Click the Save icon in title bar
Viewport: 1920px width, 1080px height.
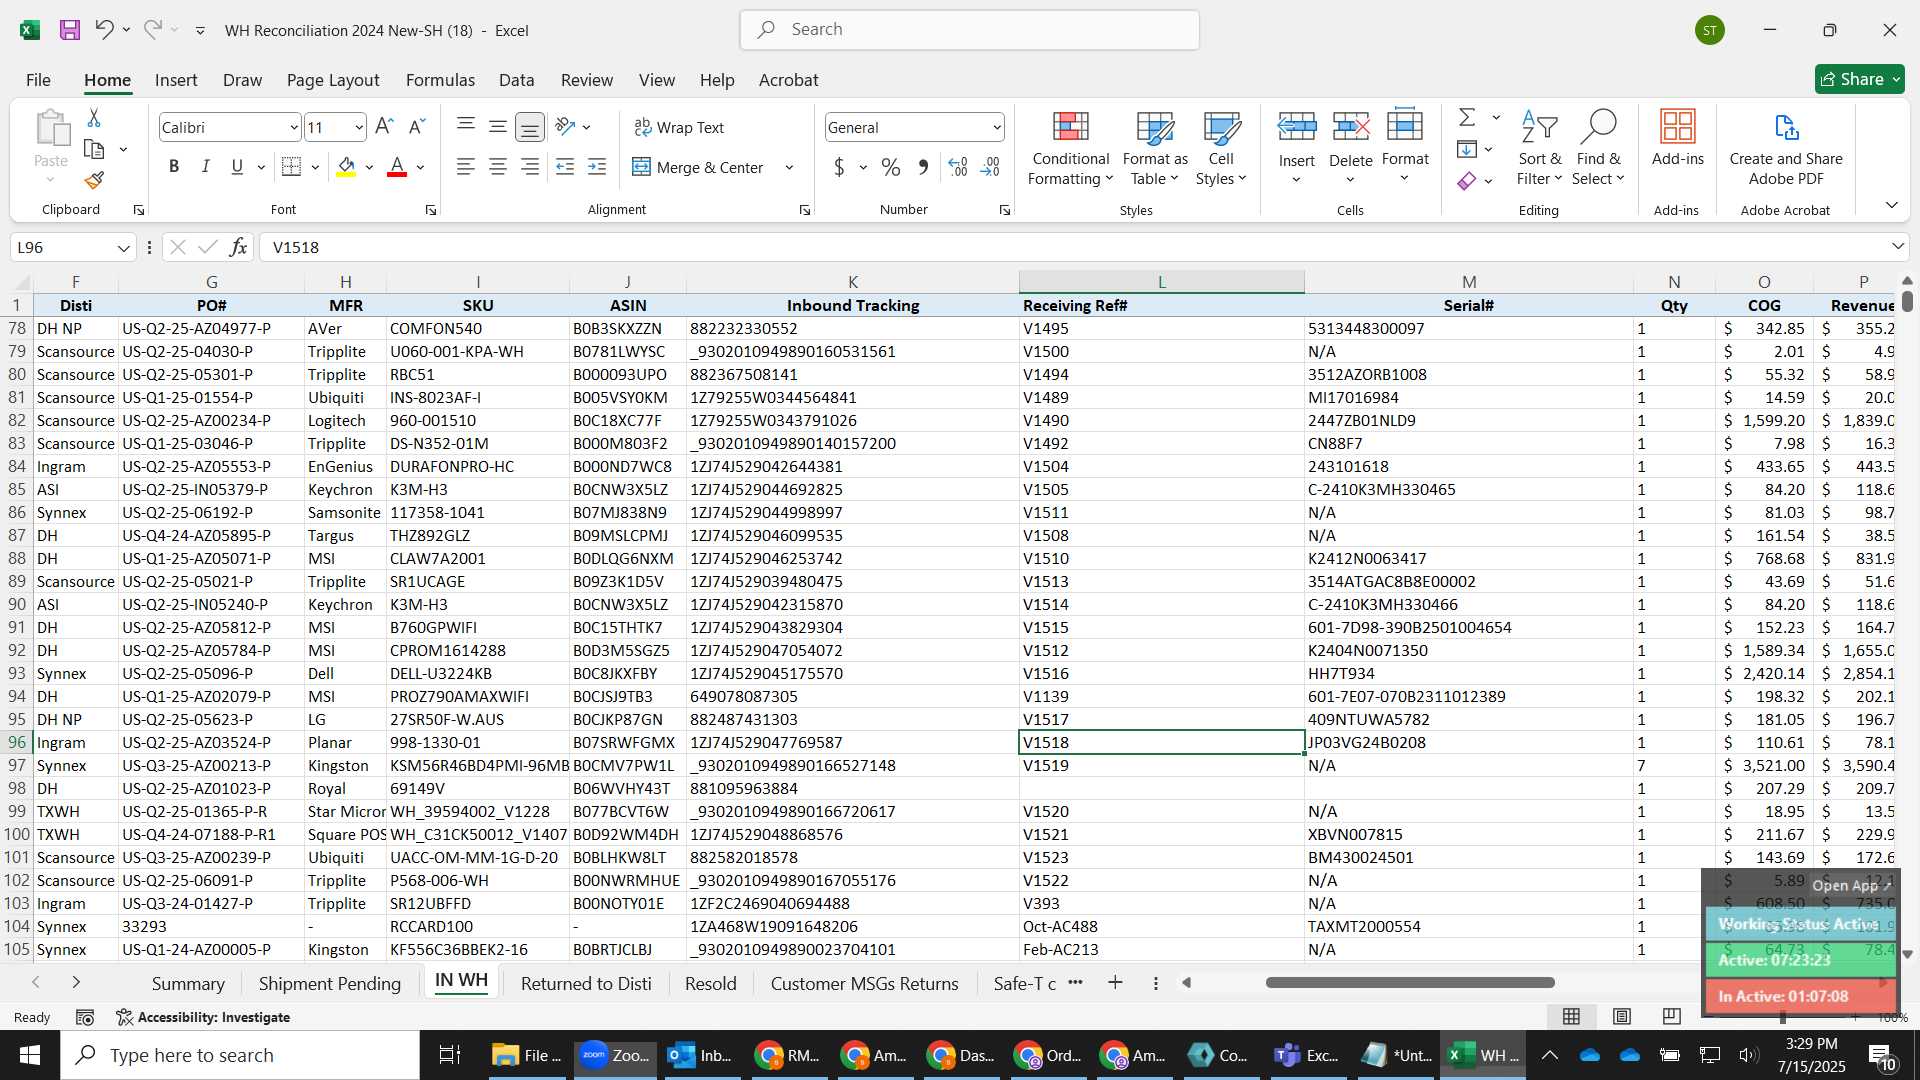tap(70, 30)
